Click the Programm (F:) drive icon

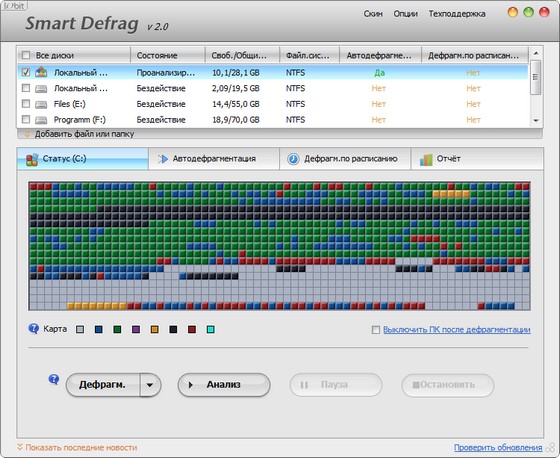click(41, 120)
